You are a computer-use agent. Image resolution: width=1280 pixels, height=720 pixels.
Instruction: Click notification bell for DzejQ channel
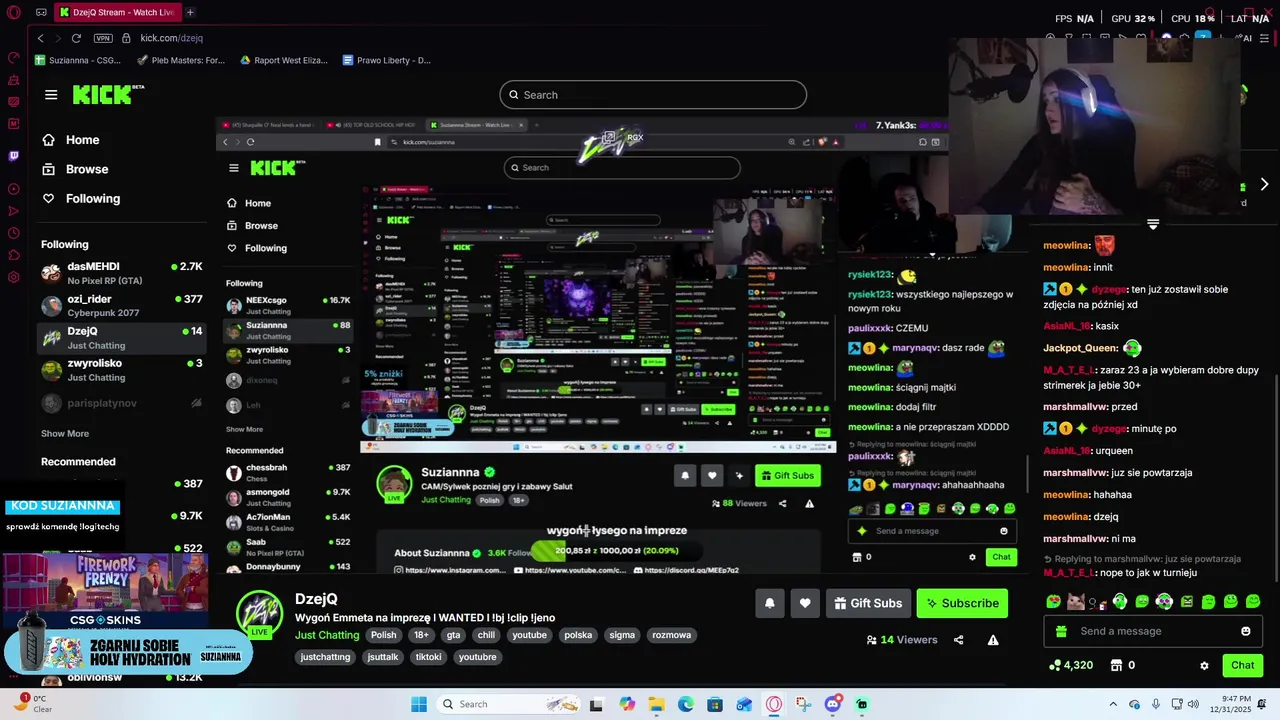coord(770,603)
